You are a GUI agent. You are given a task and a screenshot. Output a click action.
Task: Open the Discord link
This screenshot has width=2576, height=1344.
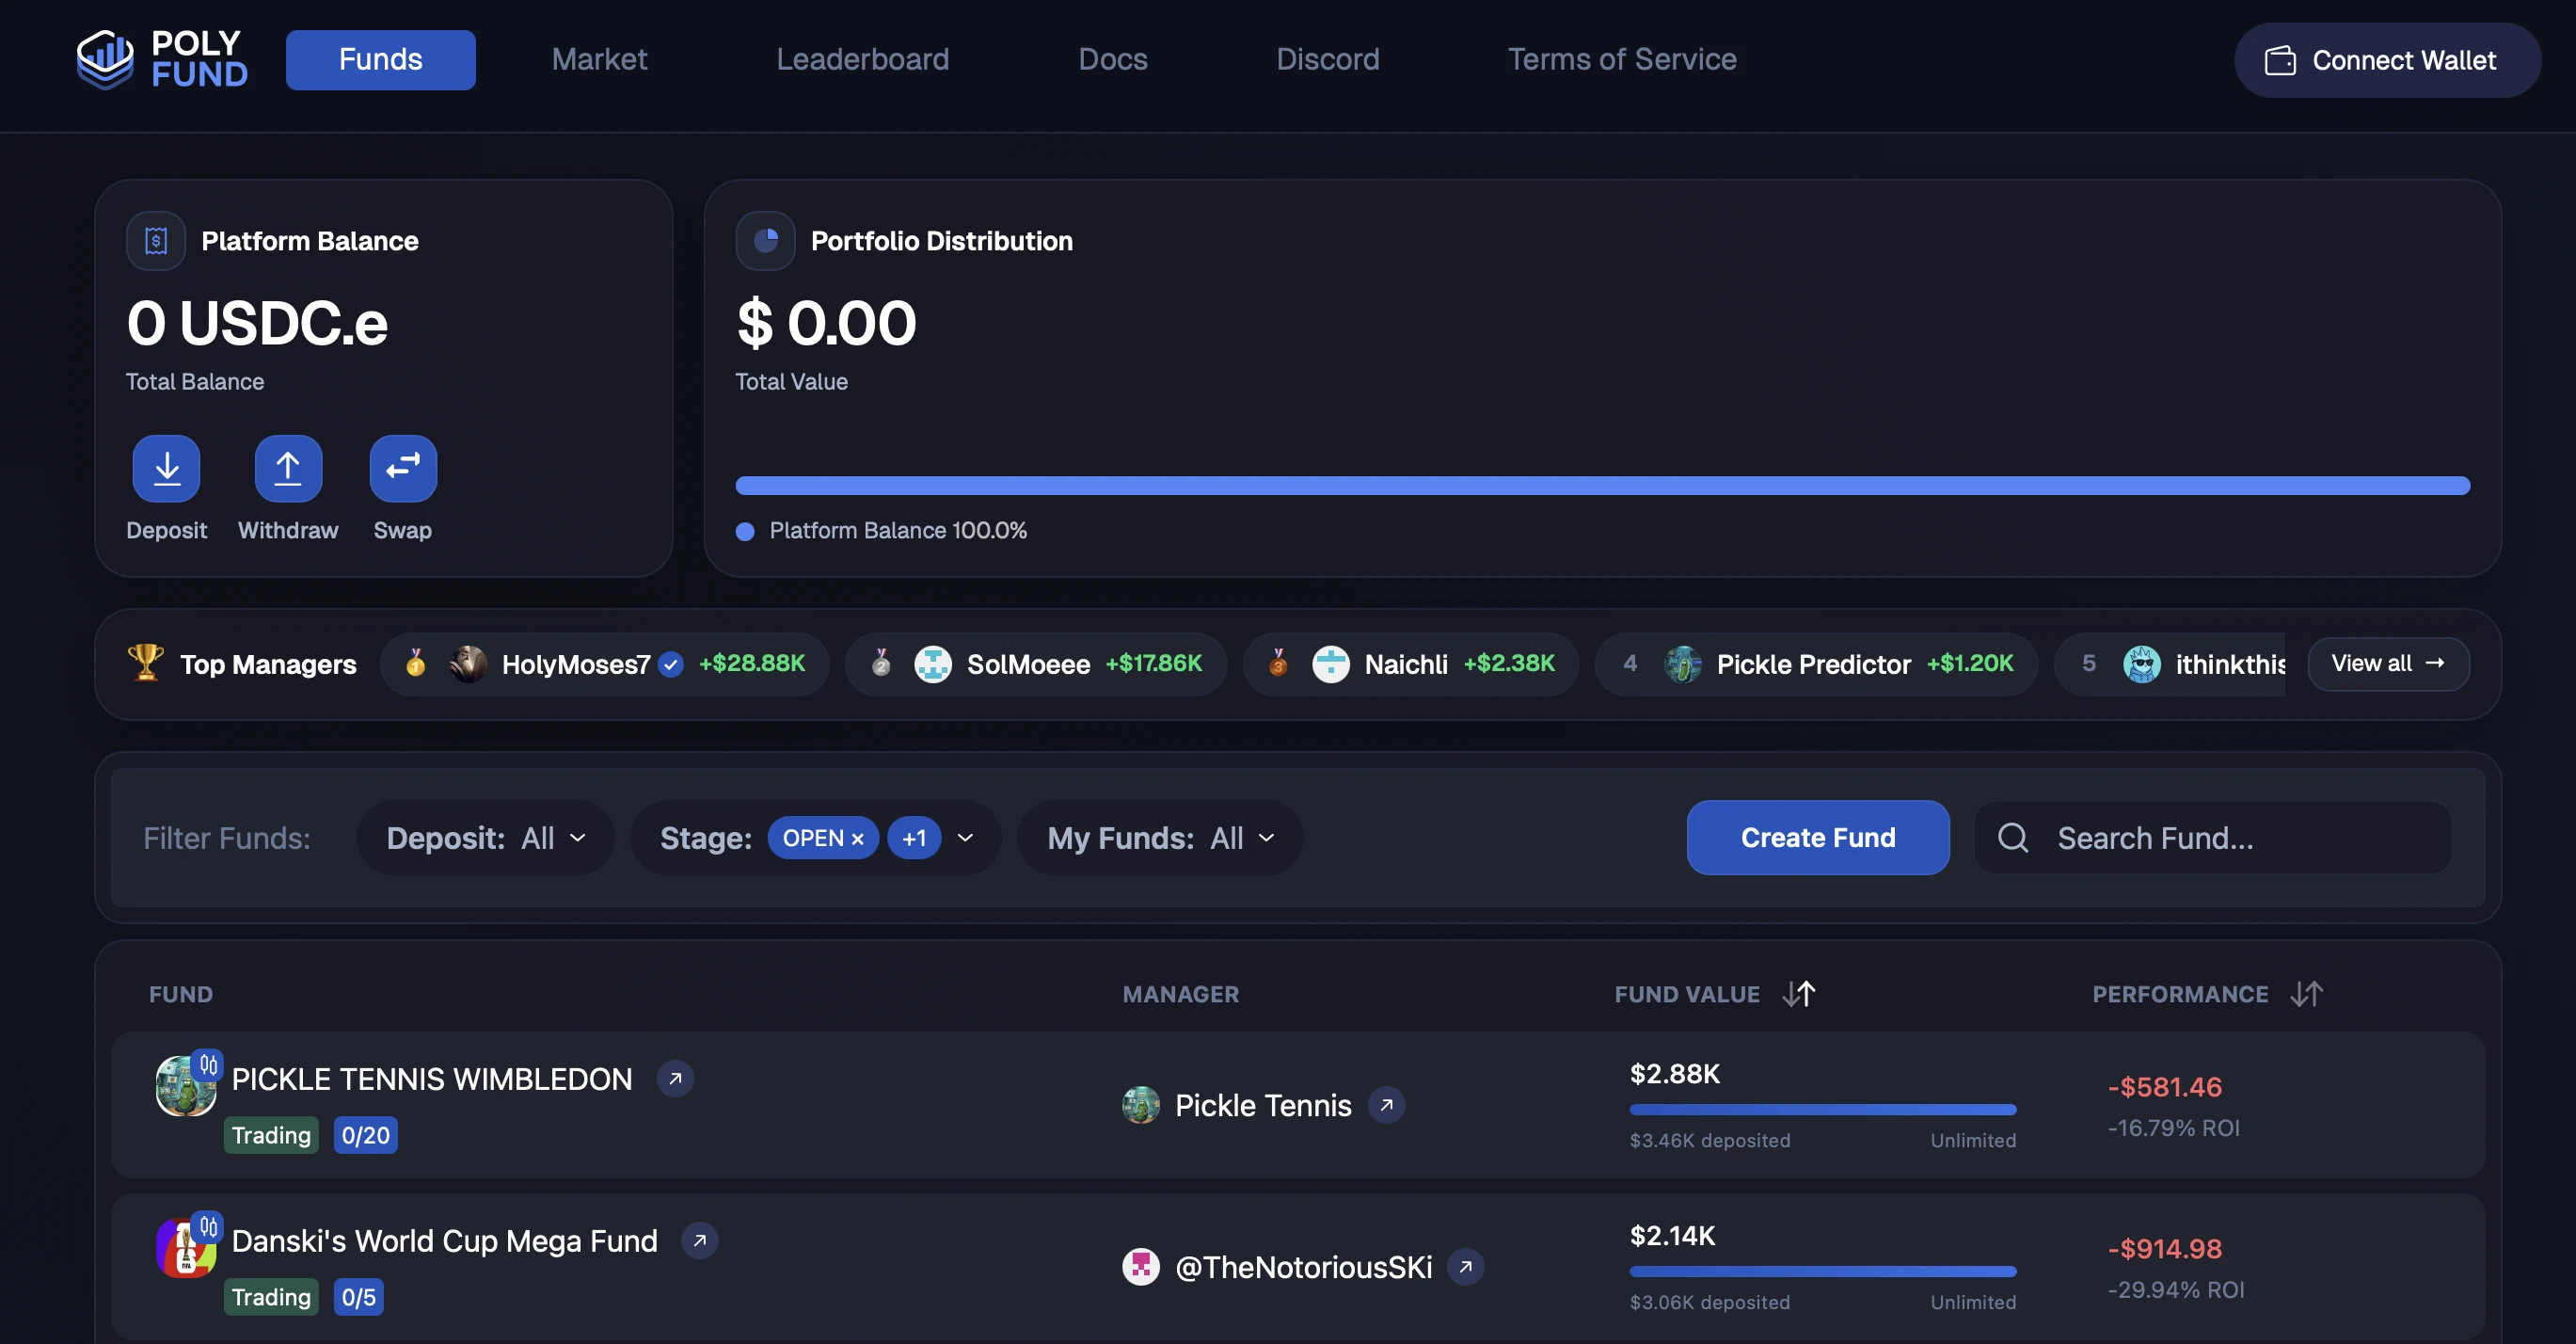tap(1327, 59)
